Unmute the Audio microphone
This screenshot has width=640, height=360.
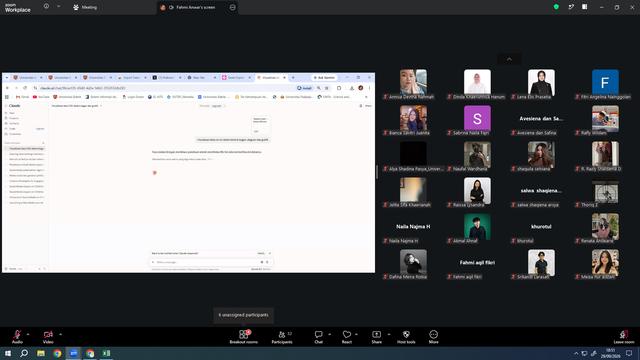[17, 337]
